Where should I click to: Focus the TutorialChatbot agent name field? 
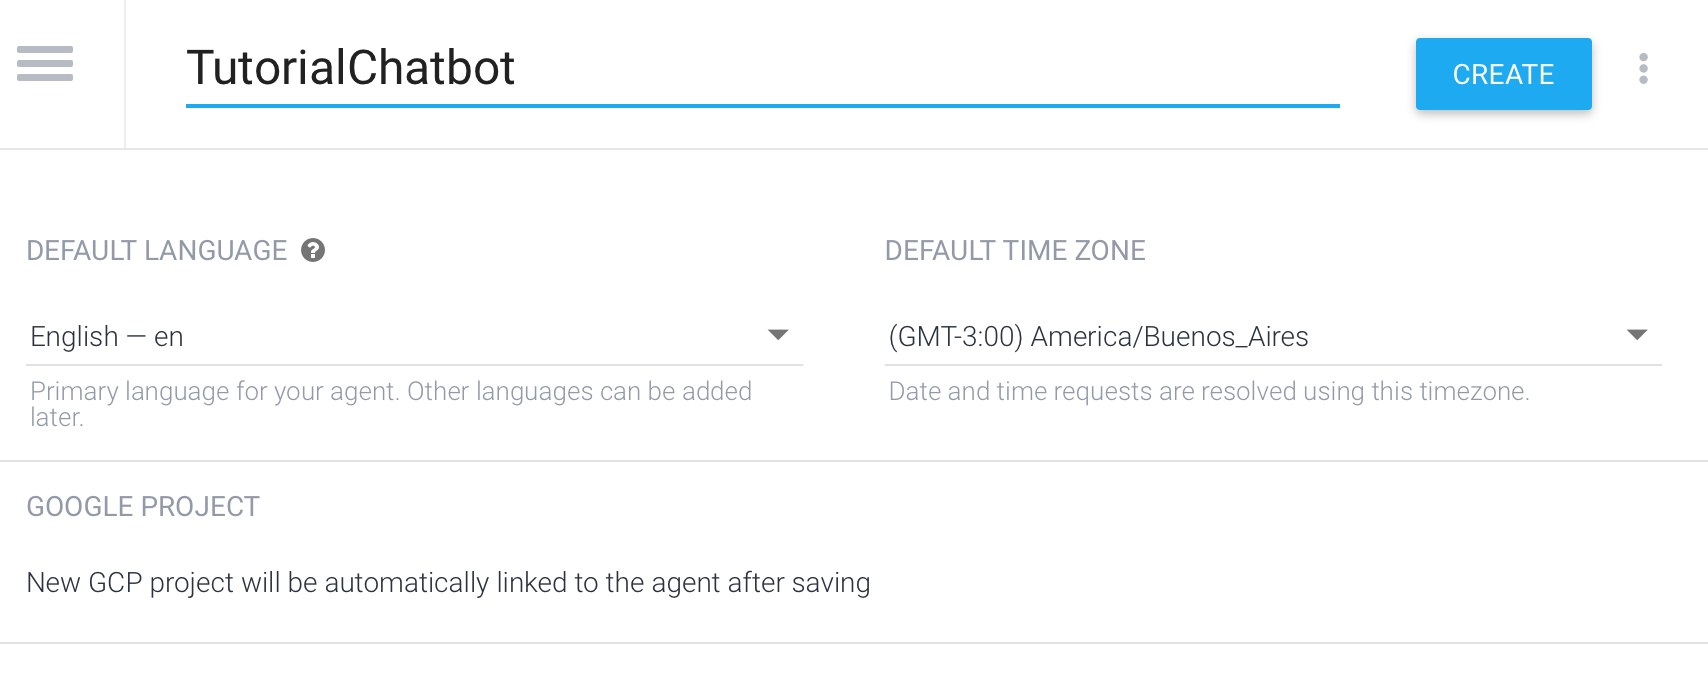click(x=762, y=68)
